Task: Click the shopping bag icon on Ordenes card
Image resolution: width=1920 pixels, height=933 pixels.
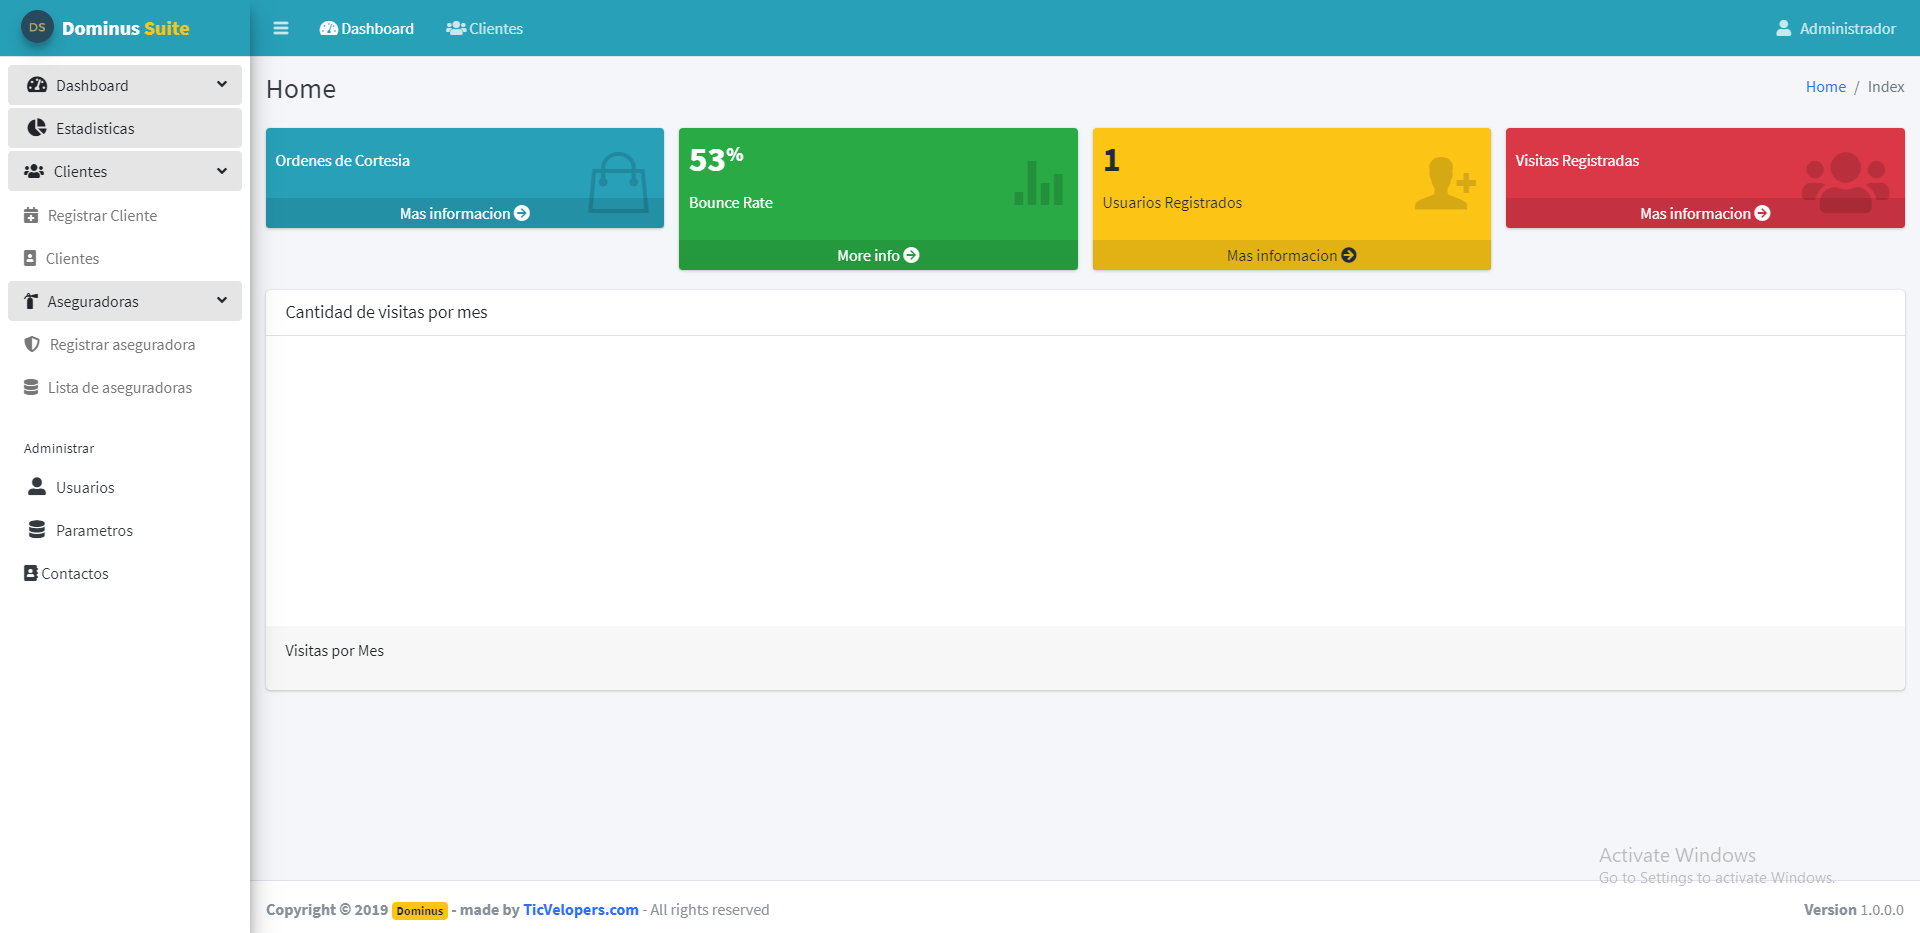Action: pos(618,182)
